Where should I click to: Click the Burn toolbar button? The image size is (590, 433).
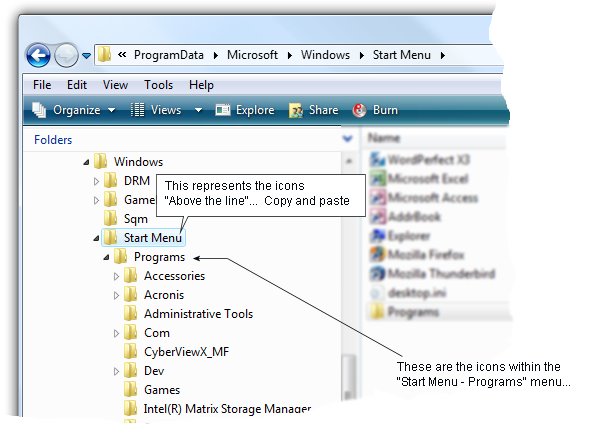pos(375,110)
